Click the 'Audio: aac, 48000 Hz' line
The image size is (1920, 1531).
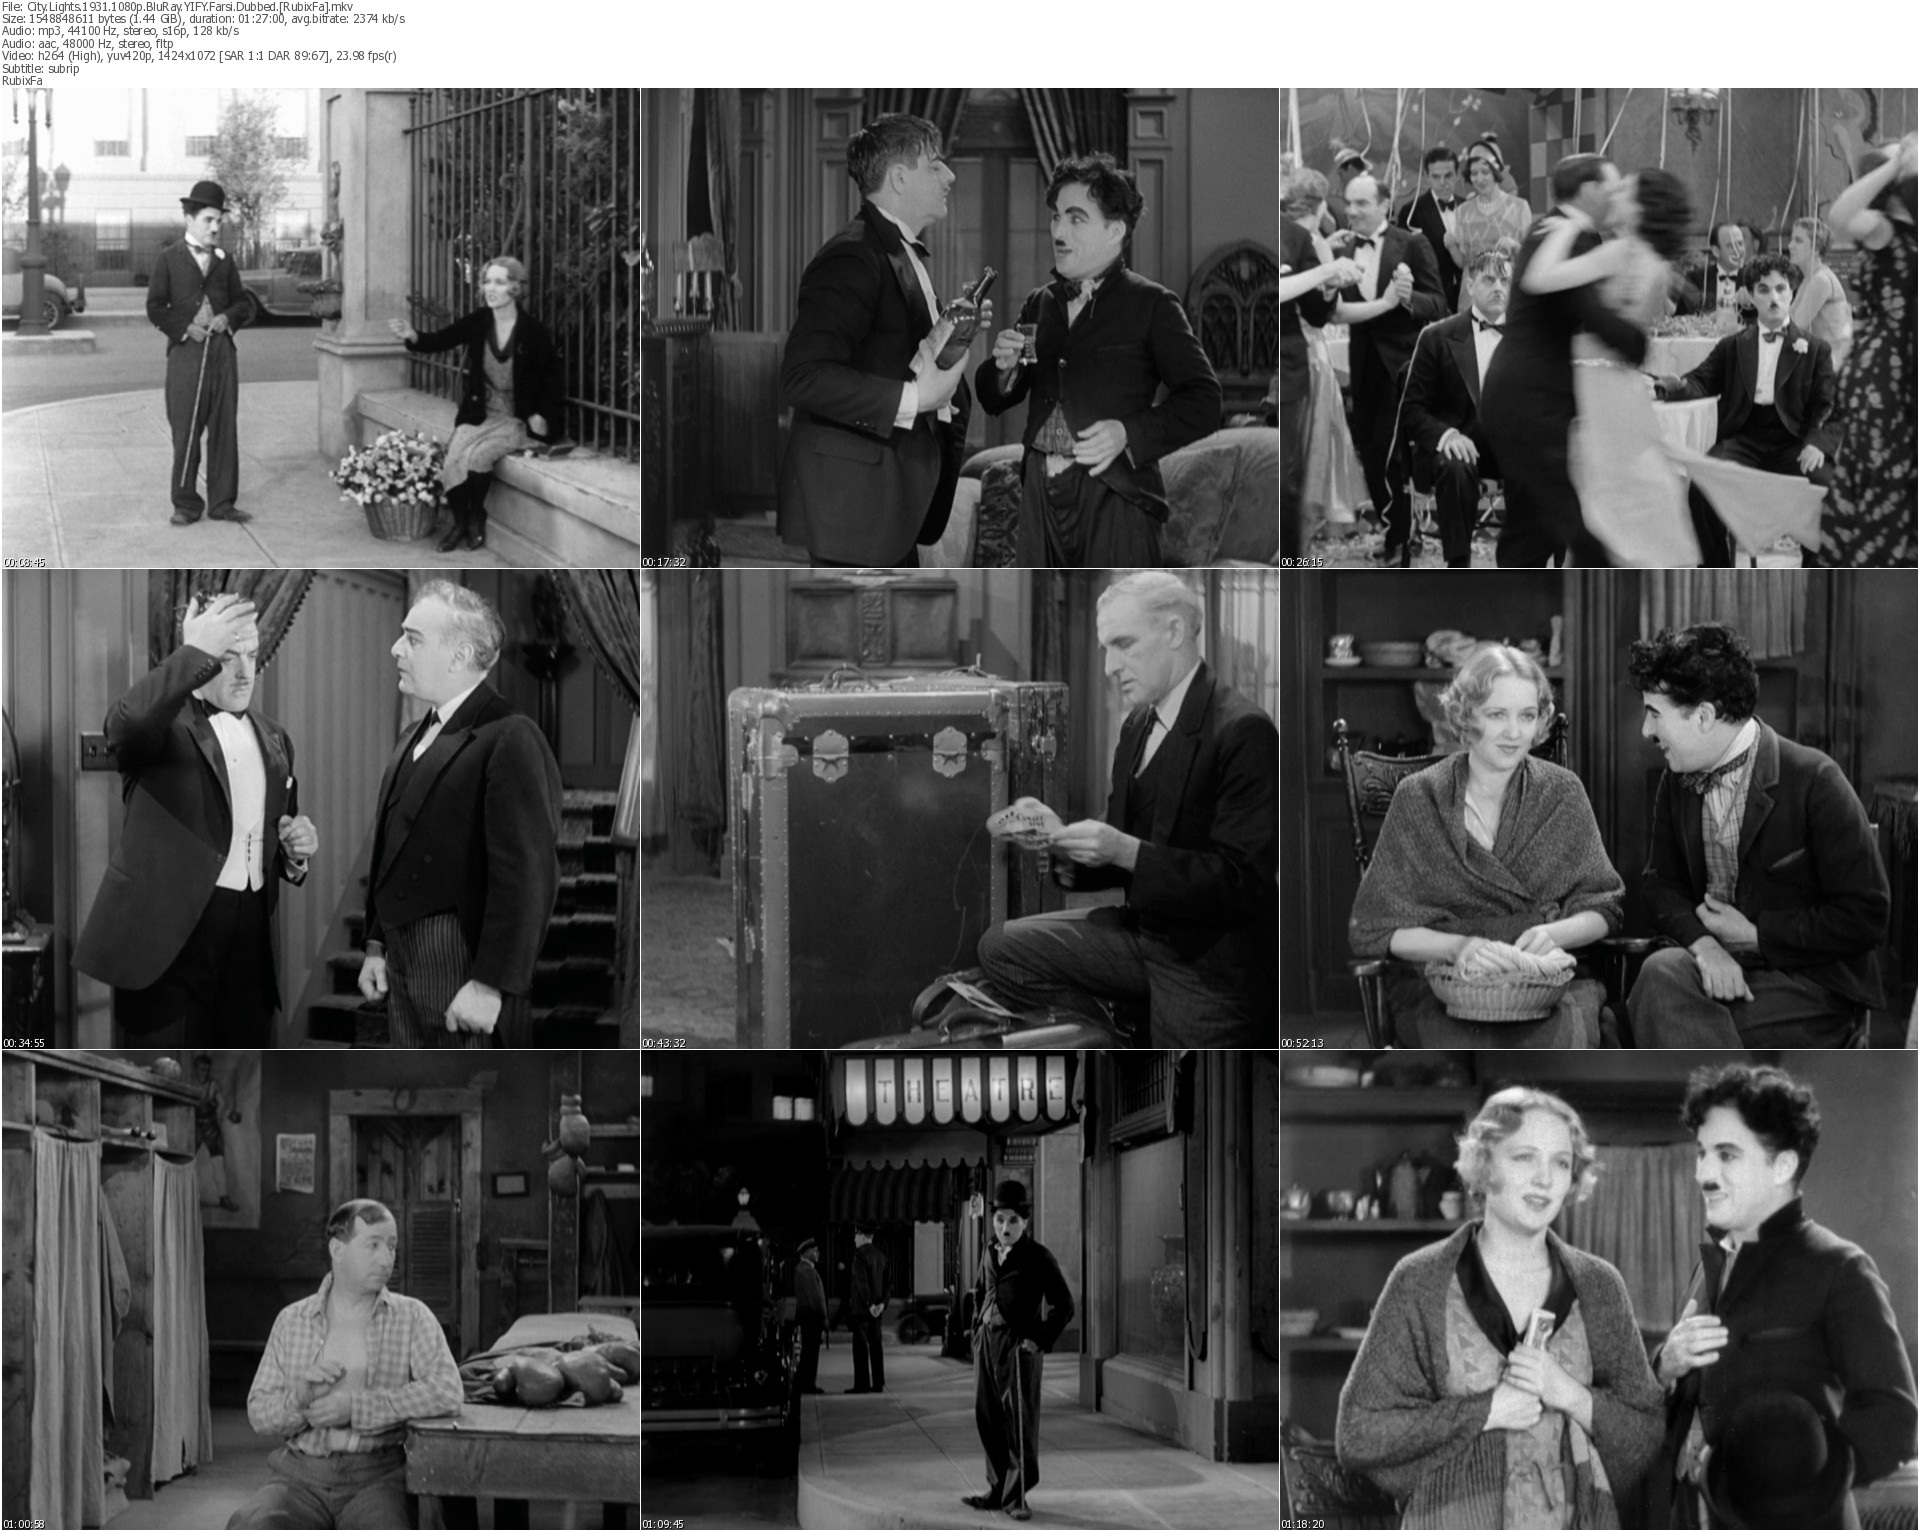coord(88,43)
